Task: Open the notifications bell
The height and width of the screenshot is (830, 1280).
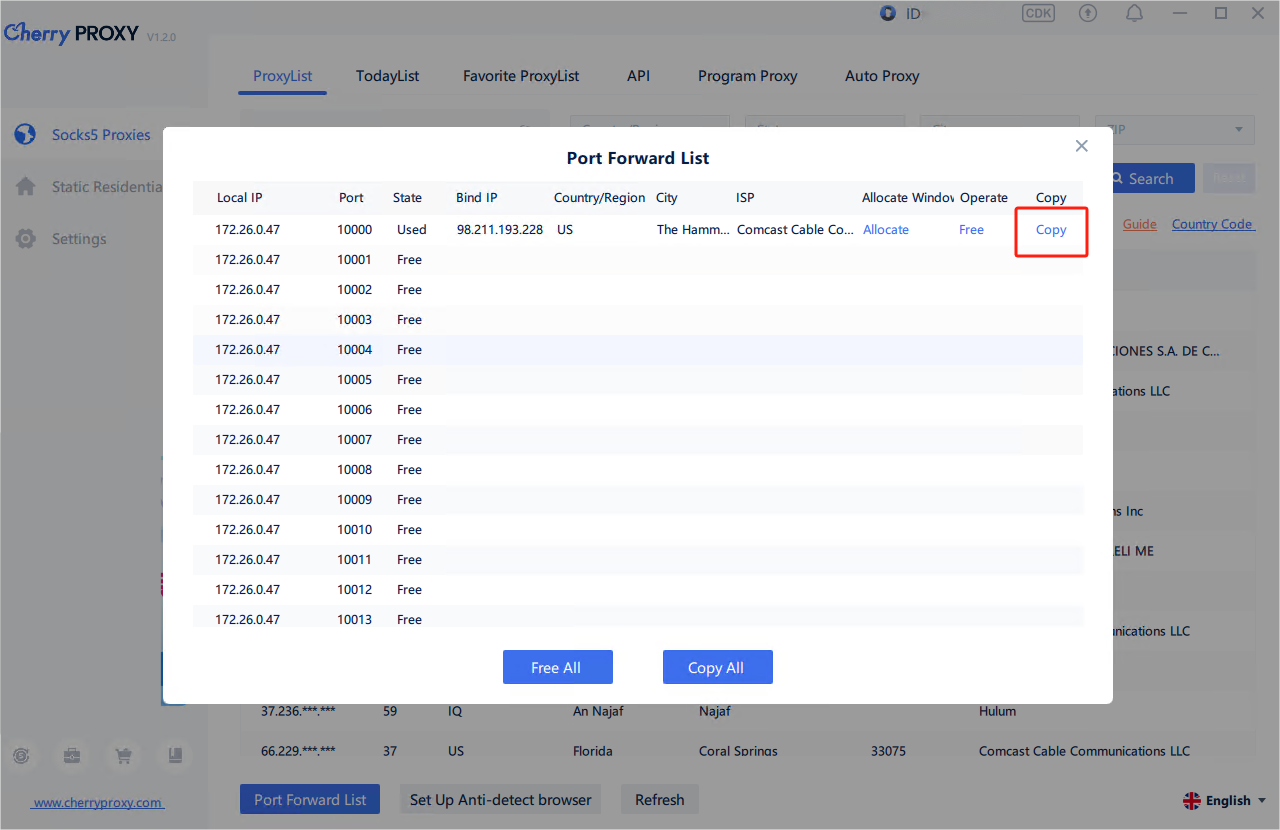Action: tap(1134, 13)
